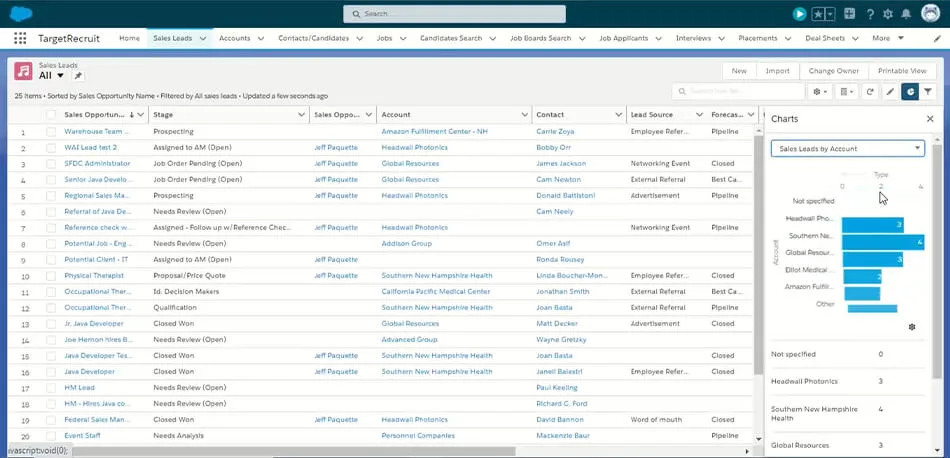The height and width of the screenshot is (458, 950).
Task: Check the select-all rows checkbox in header
Action: click(51, 115)
